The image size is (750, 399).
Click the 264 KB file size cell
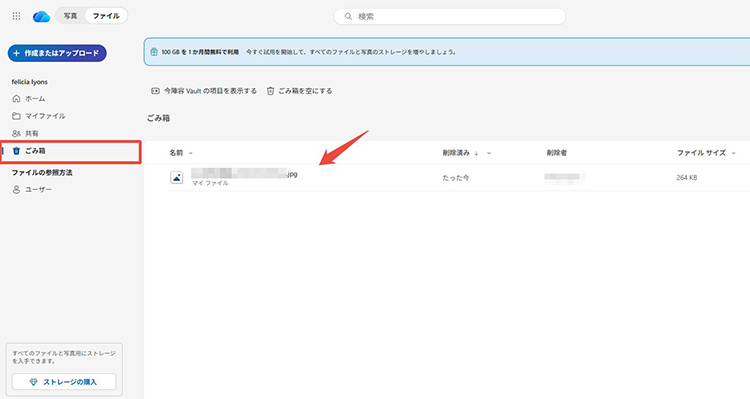(687, 177)
